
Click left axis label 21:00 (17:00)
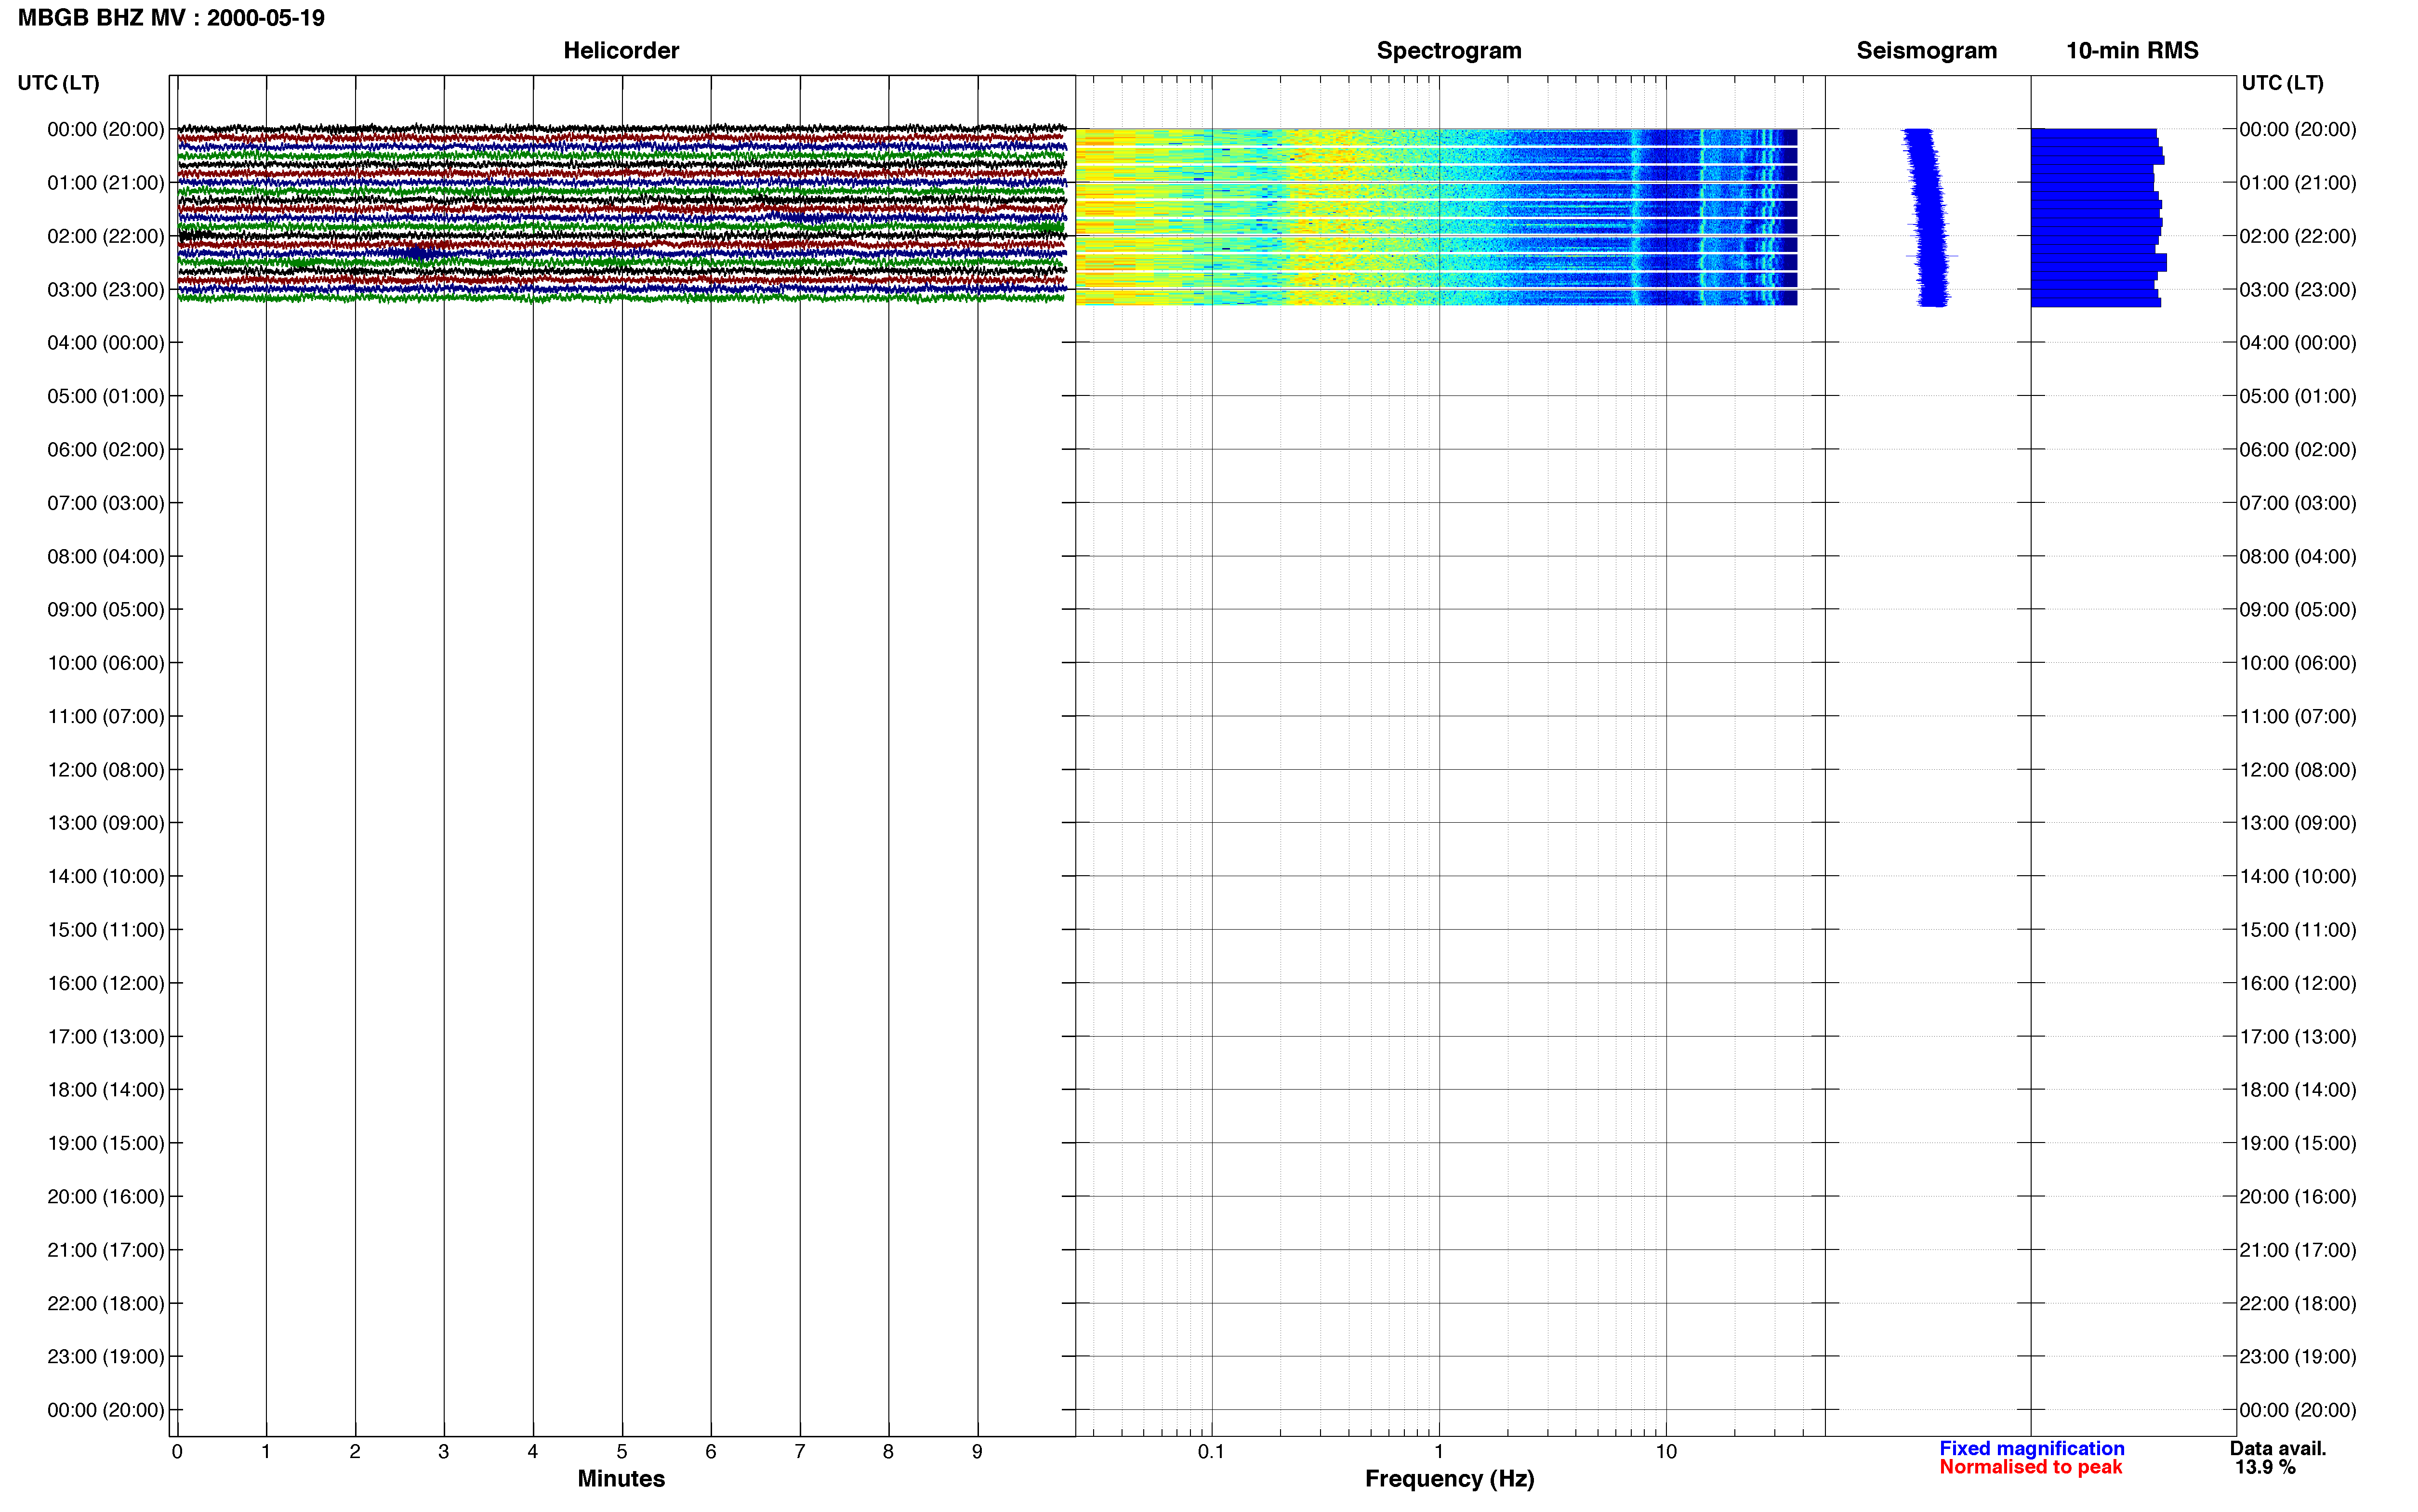(106, 1250)
